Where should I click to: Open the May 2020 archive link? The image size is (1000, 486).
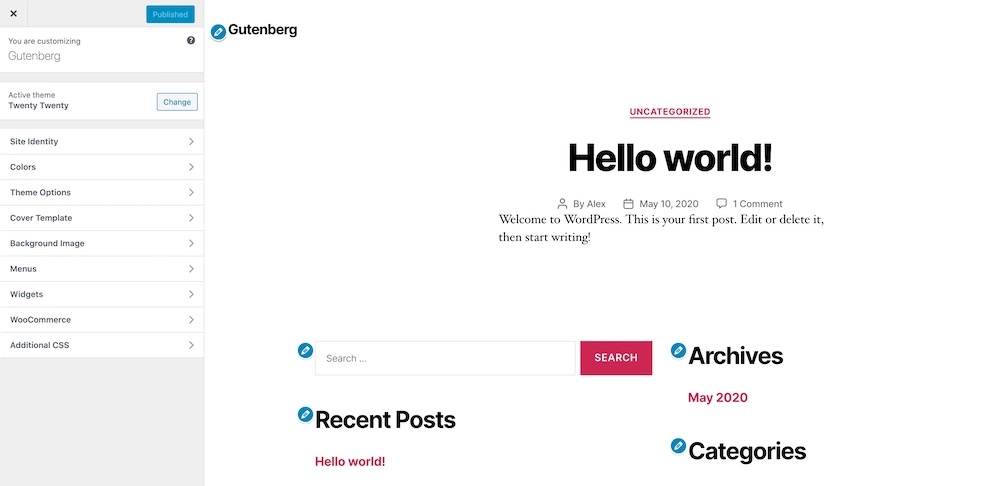pos(717,397)
